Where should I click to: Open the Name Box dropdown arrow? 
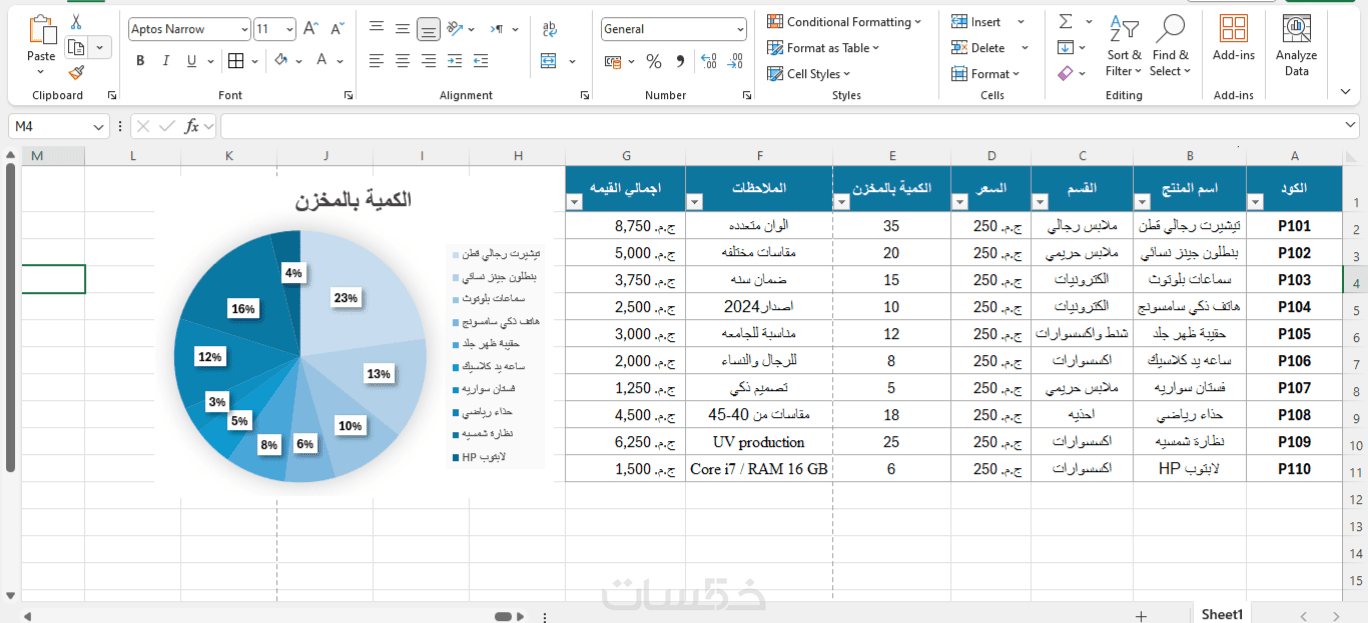(98, 127)
